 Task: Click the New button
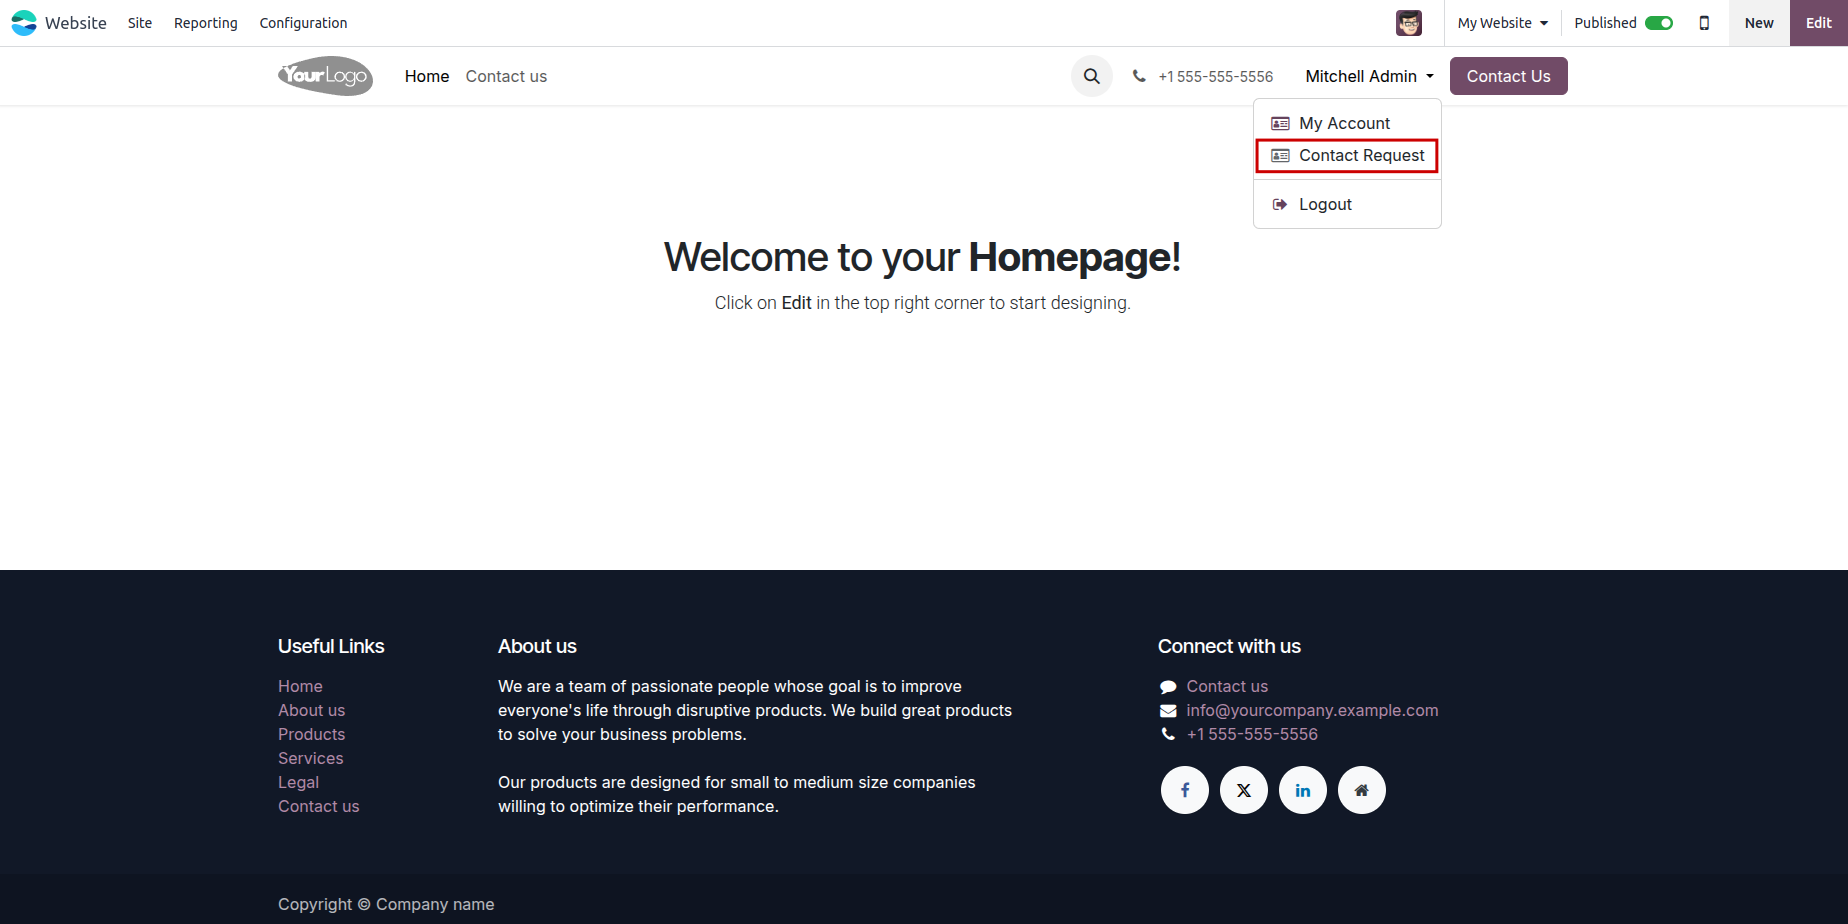(1759, 23)
